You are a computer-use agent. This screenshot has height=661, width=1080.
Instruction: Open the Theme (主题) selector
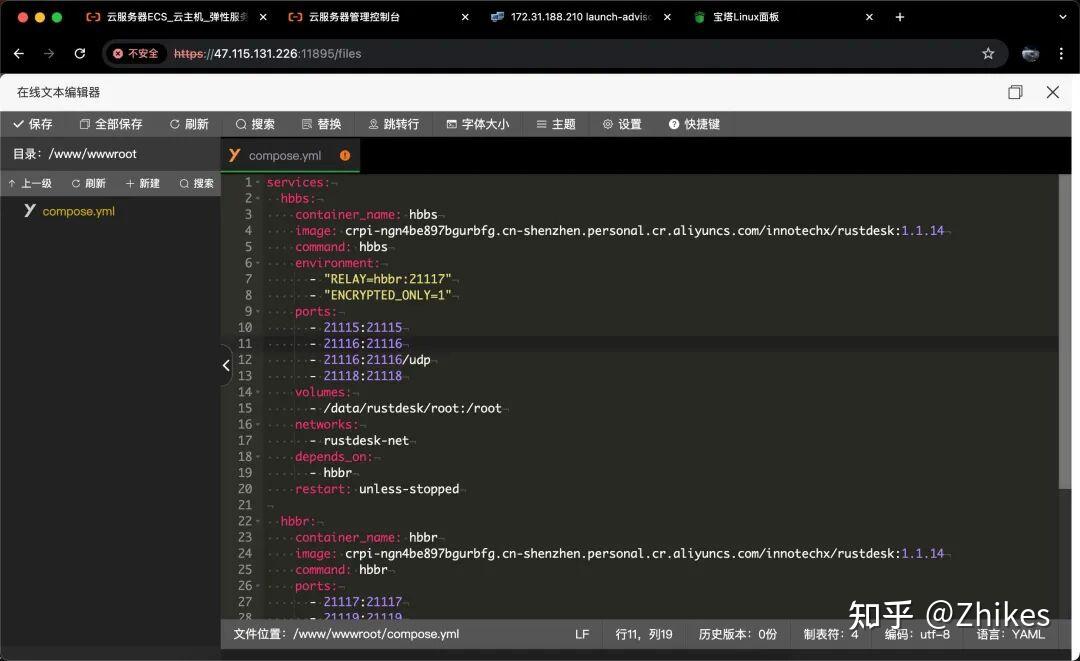[556, 124]
